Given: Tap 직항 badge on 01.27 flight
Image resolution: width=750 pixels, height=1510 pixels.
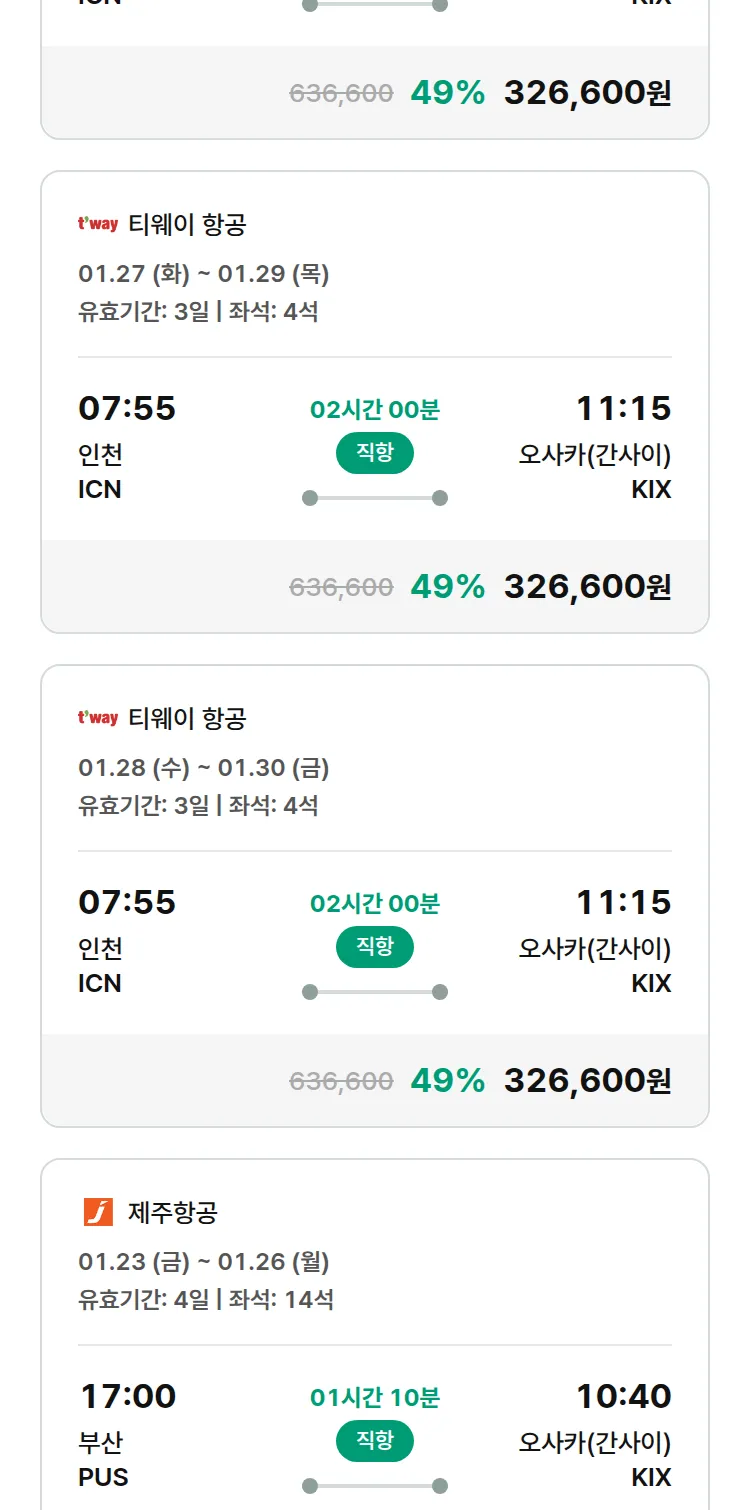Looking at the screenshot, I should pos(375,453).
